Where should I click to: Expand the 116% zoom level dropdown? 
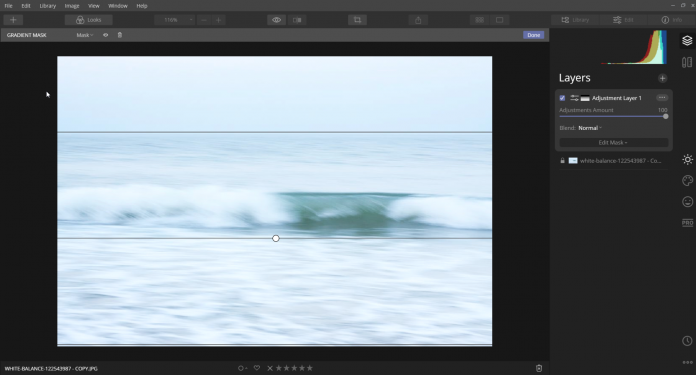click(x=174, y=20)
